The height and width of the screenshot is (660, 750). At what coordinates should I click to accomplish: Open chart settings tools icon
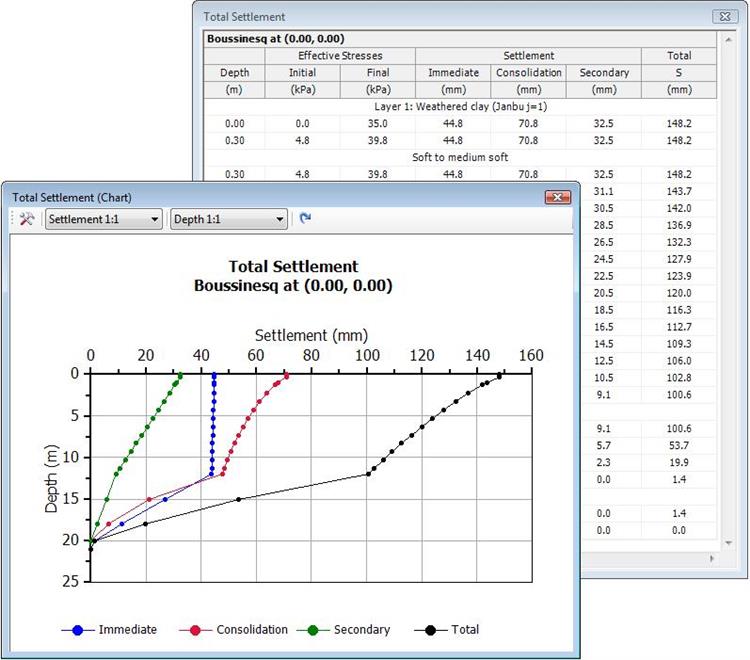tap(27, 219)
